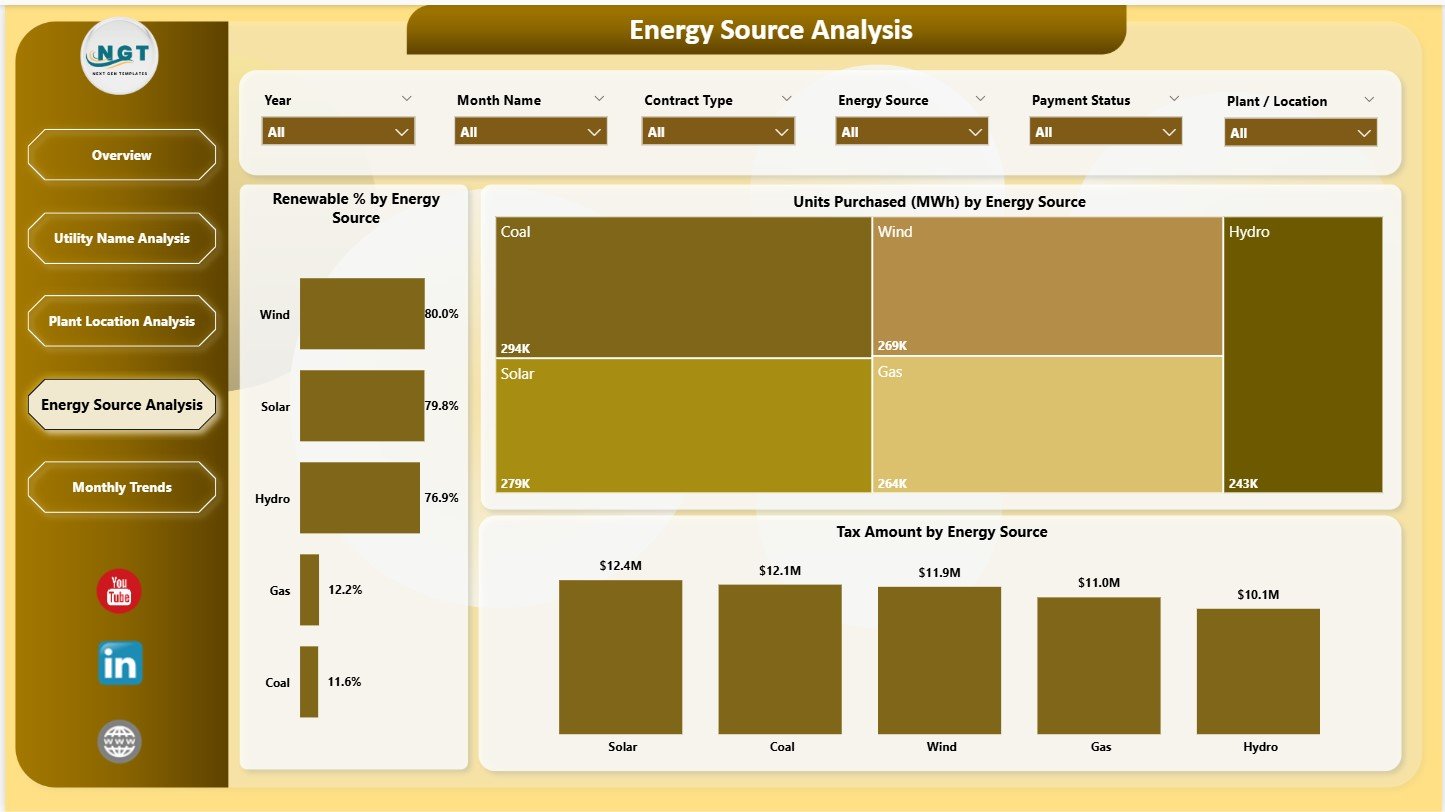
Task: Click the LinkedIn icon in the sidebar
Action: tap(118, 663)
